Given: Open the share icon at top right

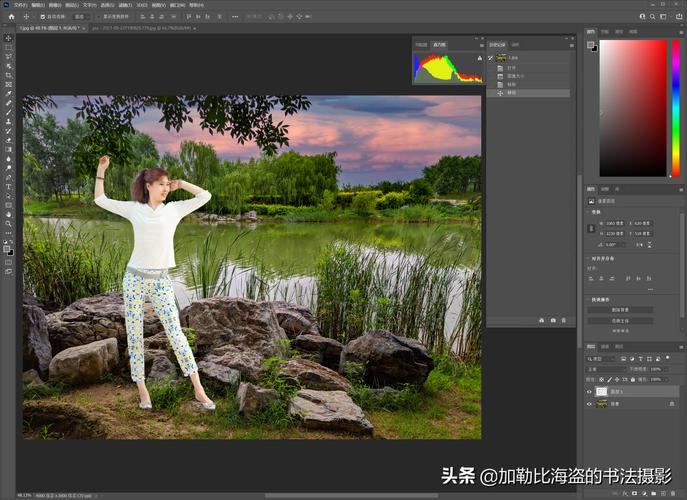Looking at the screenshot, I should pyautogui.click(x=679, y=17).
